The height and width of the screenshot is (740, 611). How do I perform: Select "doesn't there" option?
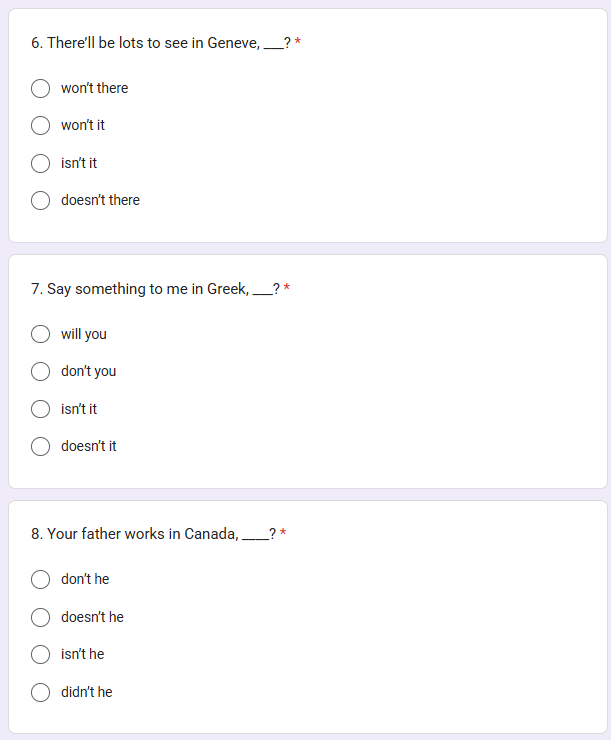[41, 201]
